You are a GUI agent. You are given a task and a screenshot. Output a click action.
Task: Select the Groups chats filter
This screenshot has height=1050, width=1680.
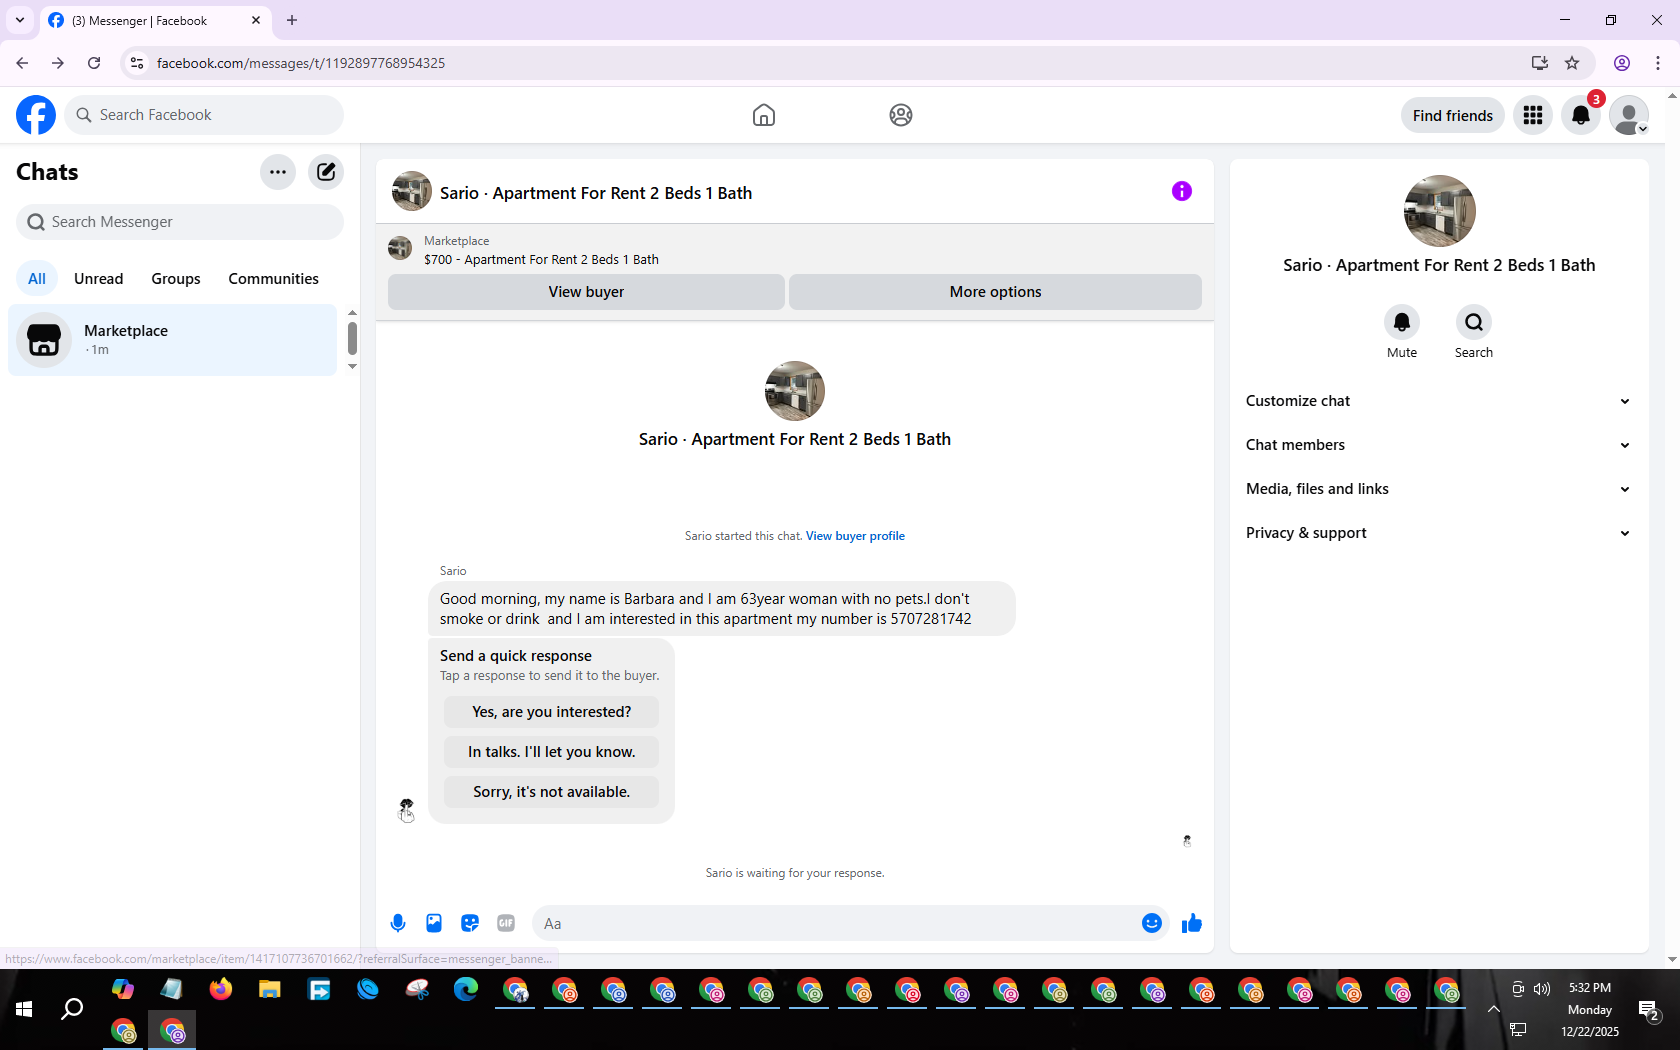point(176,279)
